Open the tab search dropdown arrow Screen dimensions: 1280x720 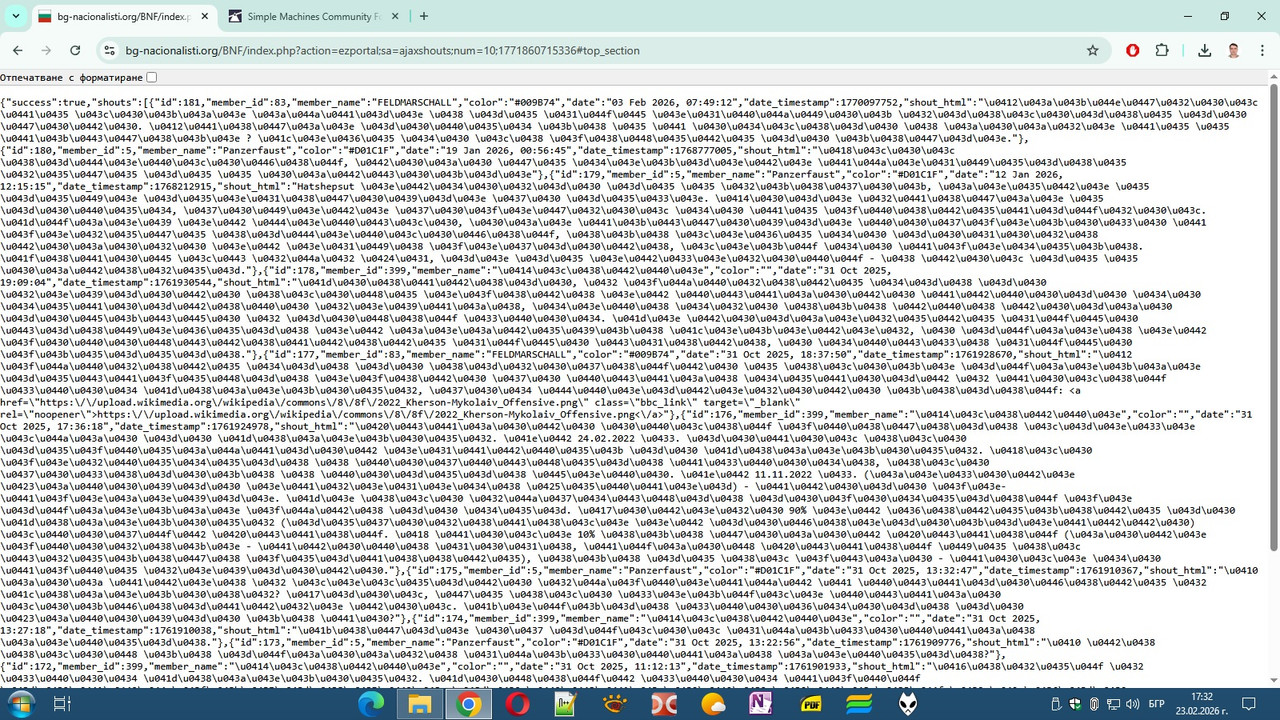16,16
